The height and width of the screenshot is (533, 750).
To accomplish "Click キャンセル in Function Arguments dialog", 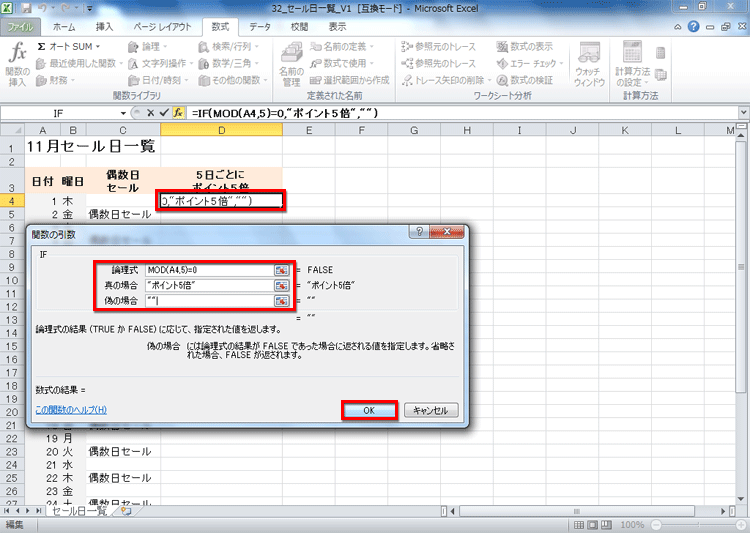I will coord(430,411).
